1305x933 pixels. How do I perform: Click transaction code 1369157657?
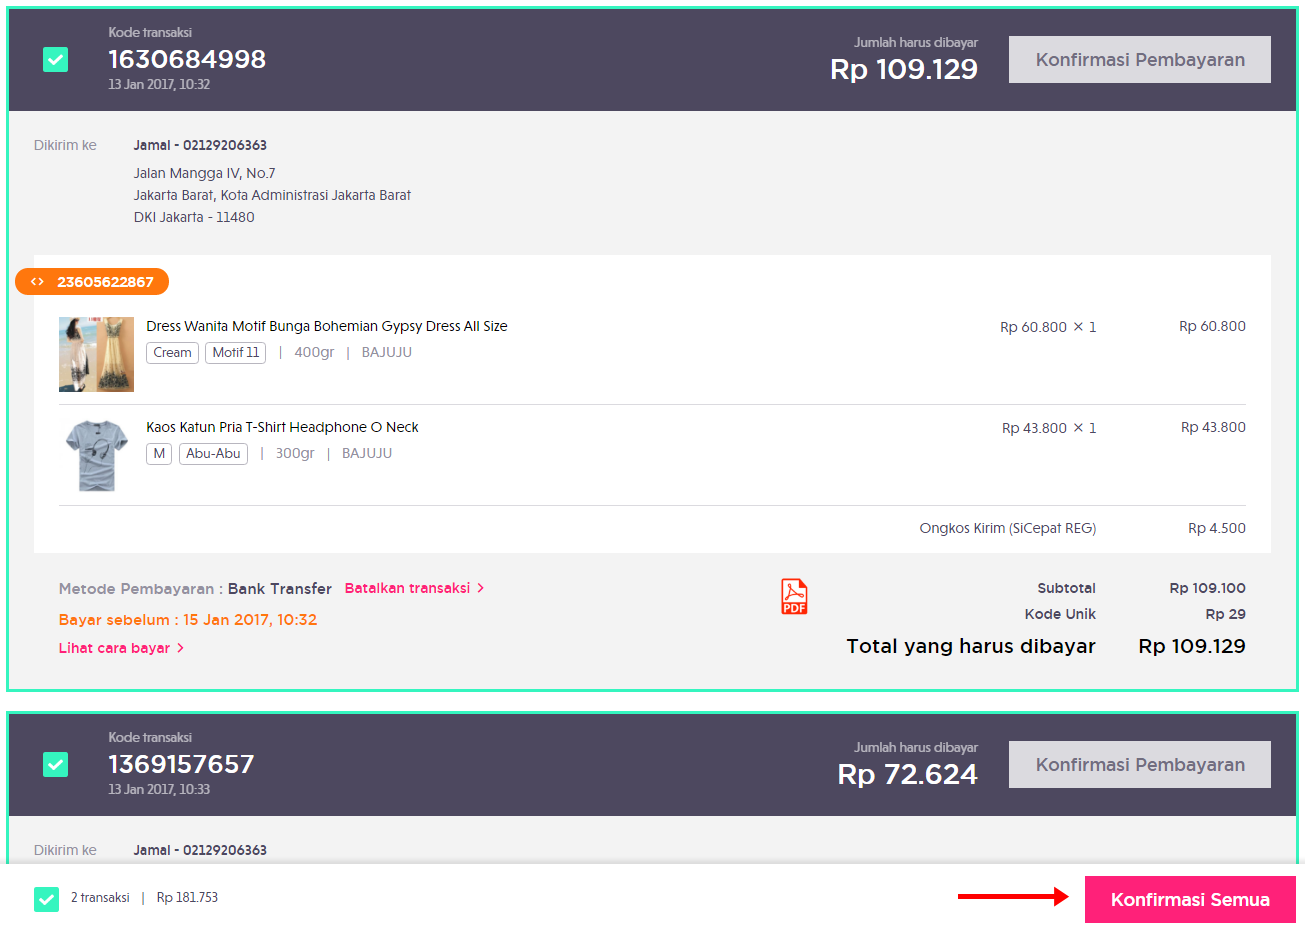point(181,764)
